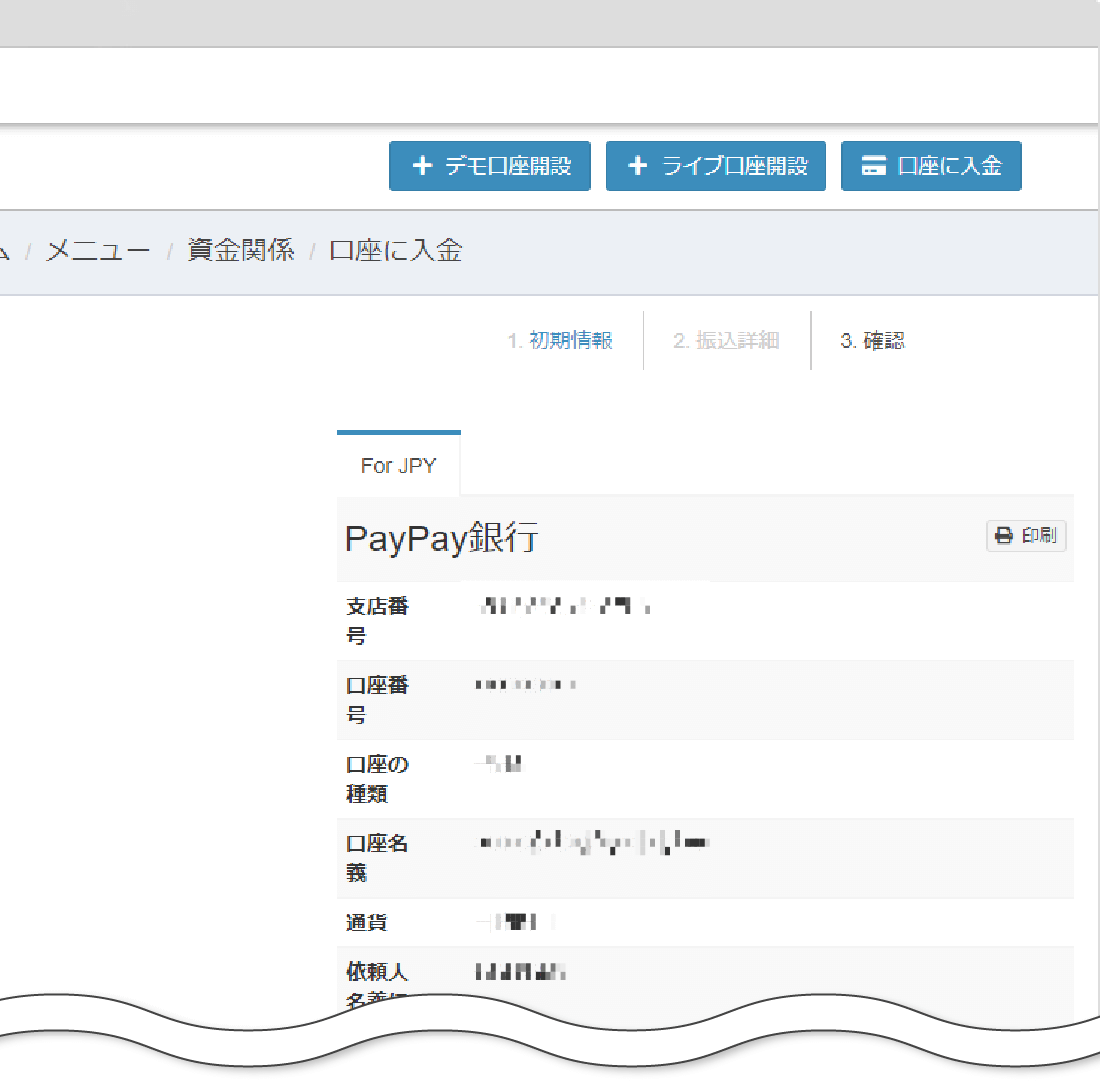Click the printer icon beside 印刷
Screen dimensions: 1100x1090
coord(1004,536)
